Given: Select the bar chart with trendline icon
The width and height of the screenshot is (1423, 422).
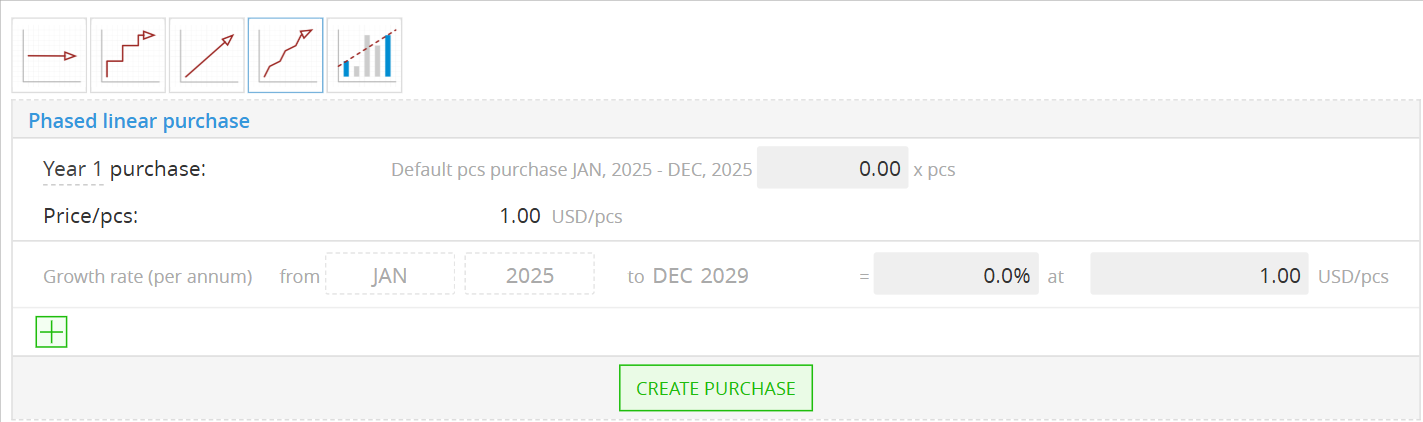Looking at the screenshot, I should pos(364,56).
